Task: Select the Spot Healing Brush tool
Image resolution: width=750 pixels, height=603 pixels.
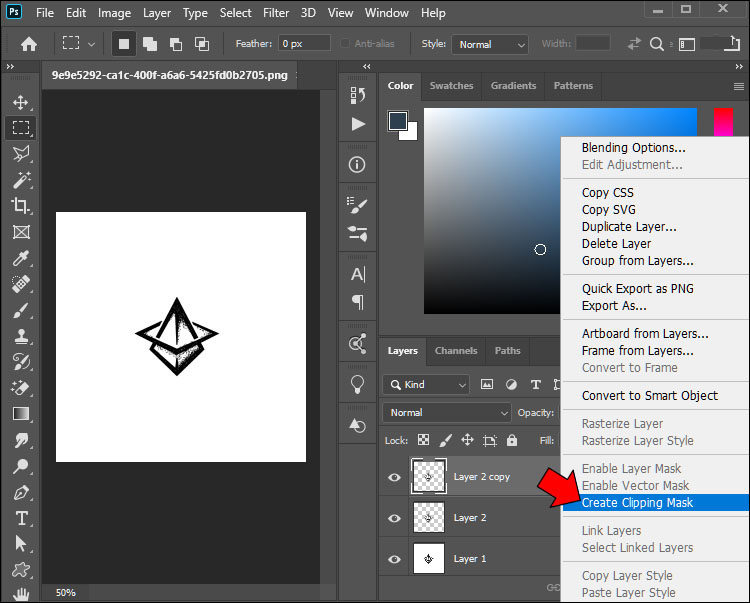Action: pyautogui.click(x=21, y=284)
